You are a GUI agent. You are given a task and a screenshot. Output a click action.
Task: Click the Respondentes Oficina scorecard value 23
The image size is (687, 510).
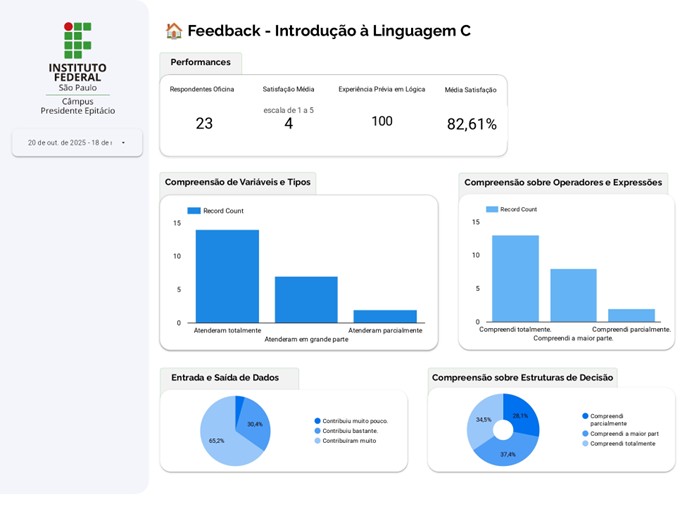point(204,124)
